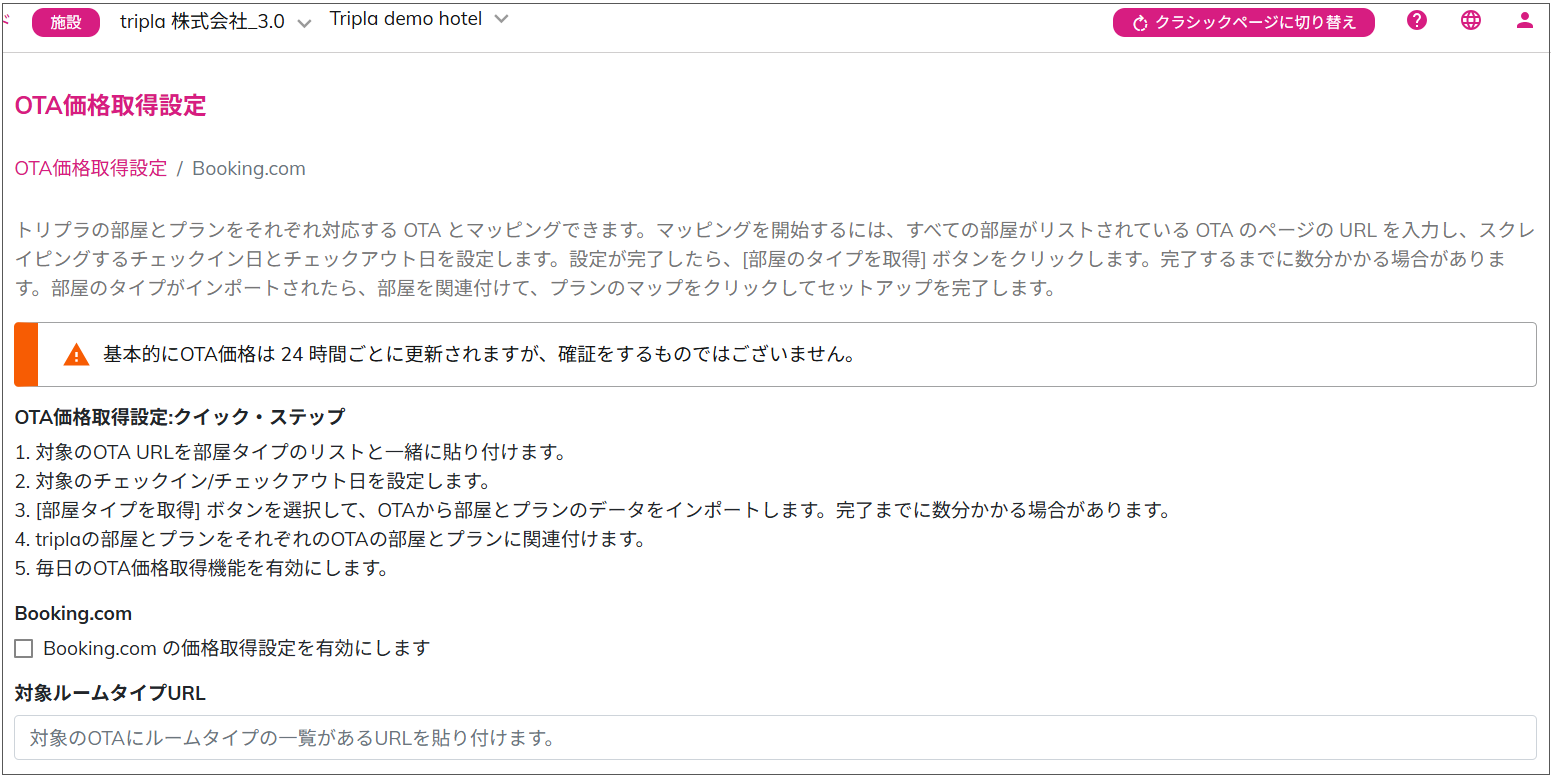This screenshot has height=782, width=1553.
Task: Open the help question mark icon
Action: [x=1416, y=20]
